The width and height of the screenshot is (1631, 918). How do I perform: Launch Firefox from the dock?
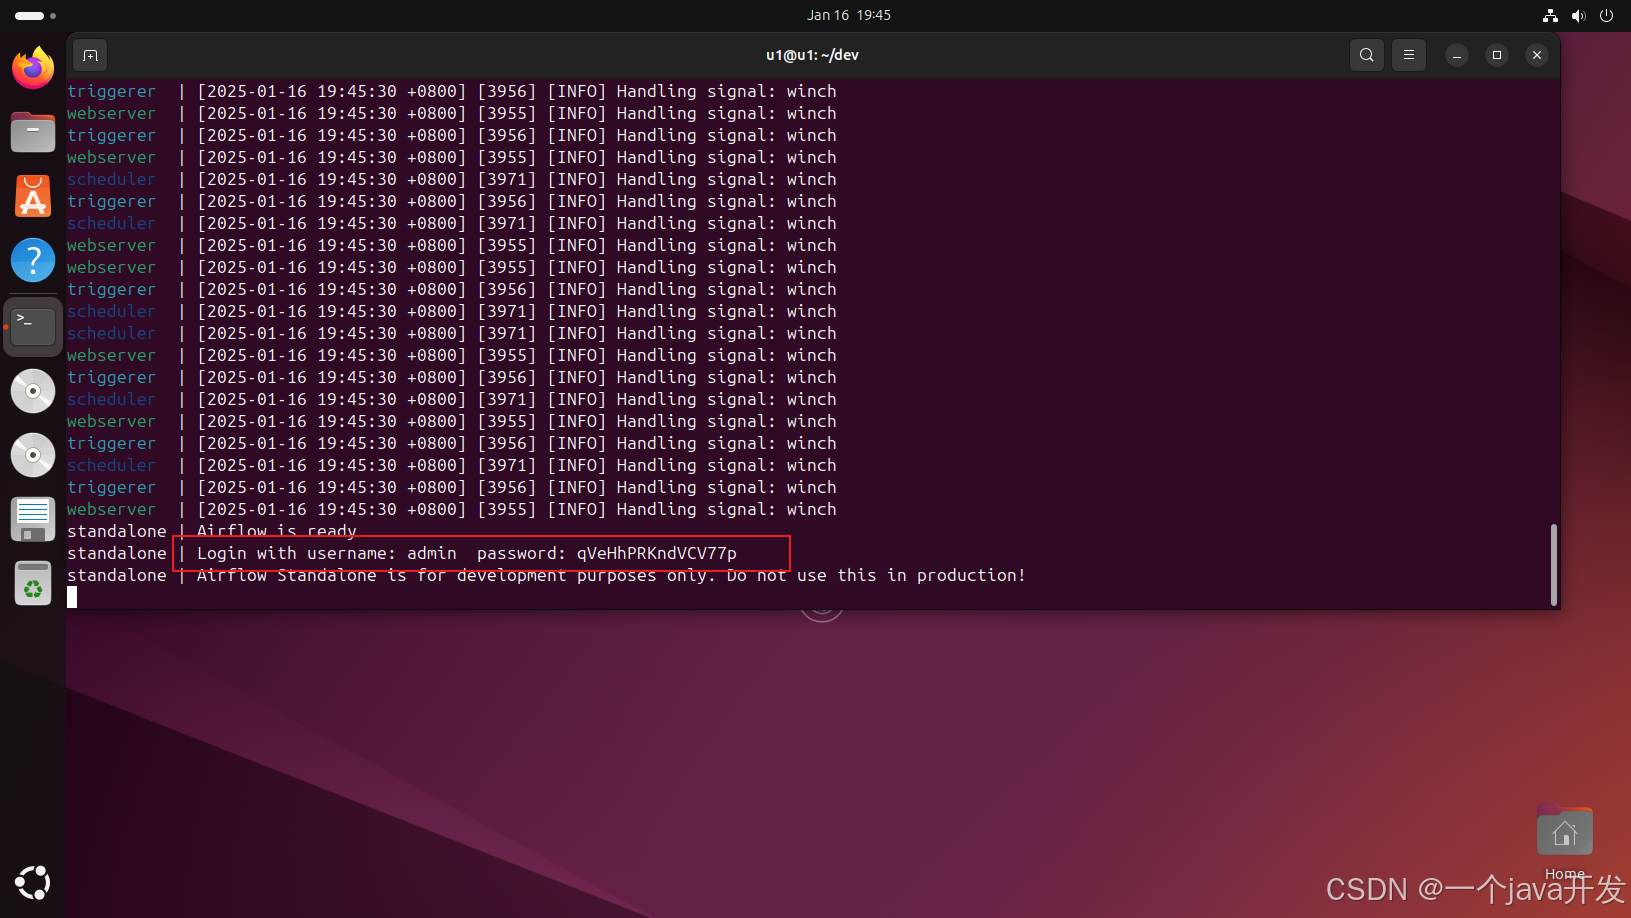33,68
